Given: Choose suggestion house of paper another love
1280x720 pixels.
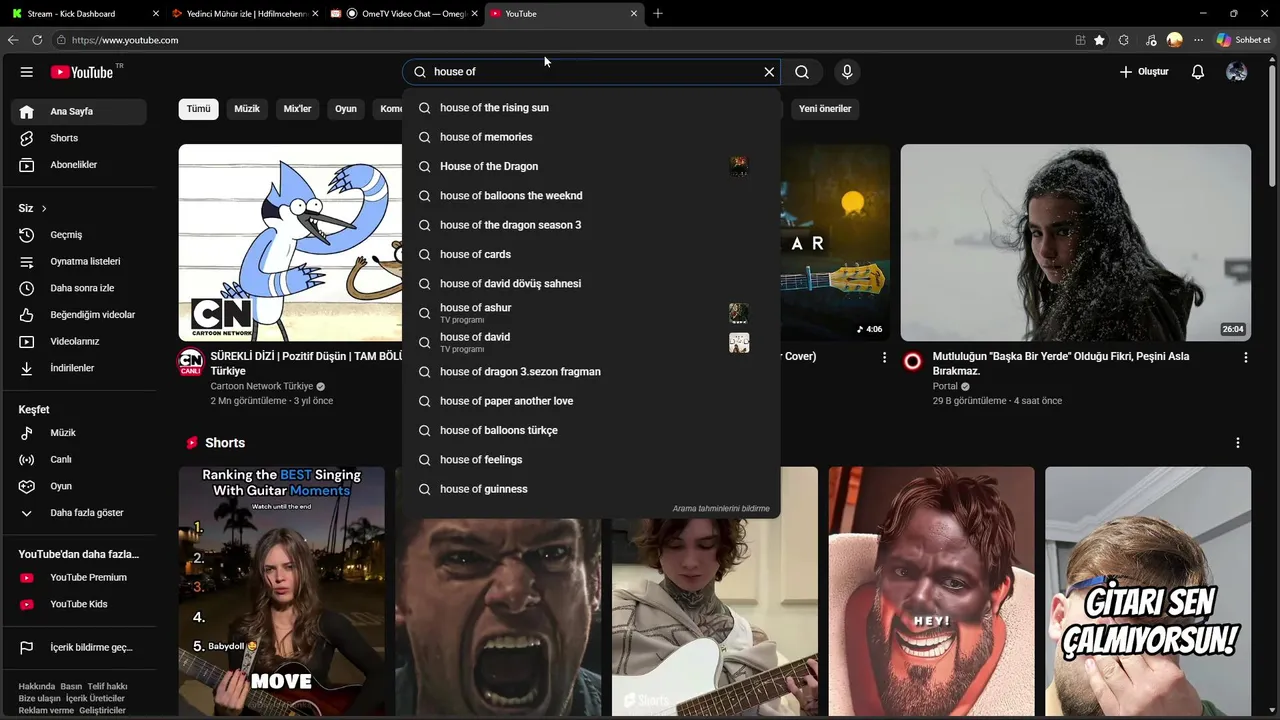Looking at the screenshot, I should tap(591, 401).
